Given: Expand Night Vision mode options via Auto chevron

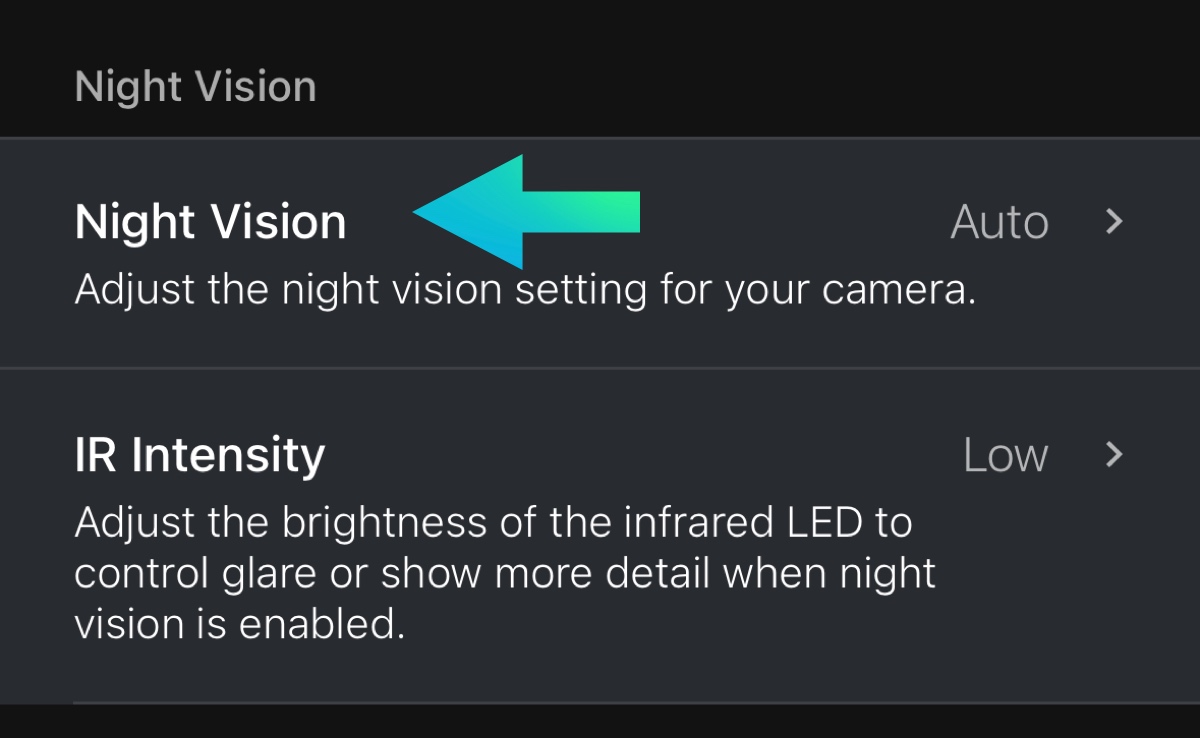Looking at the screenshot, I should [x=1114, y=222].
